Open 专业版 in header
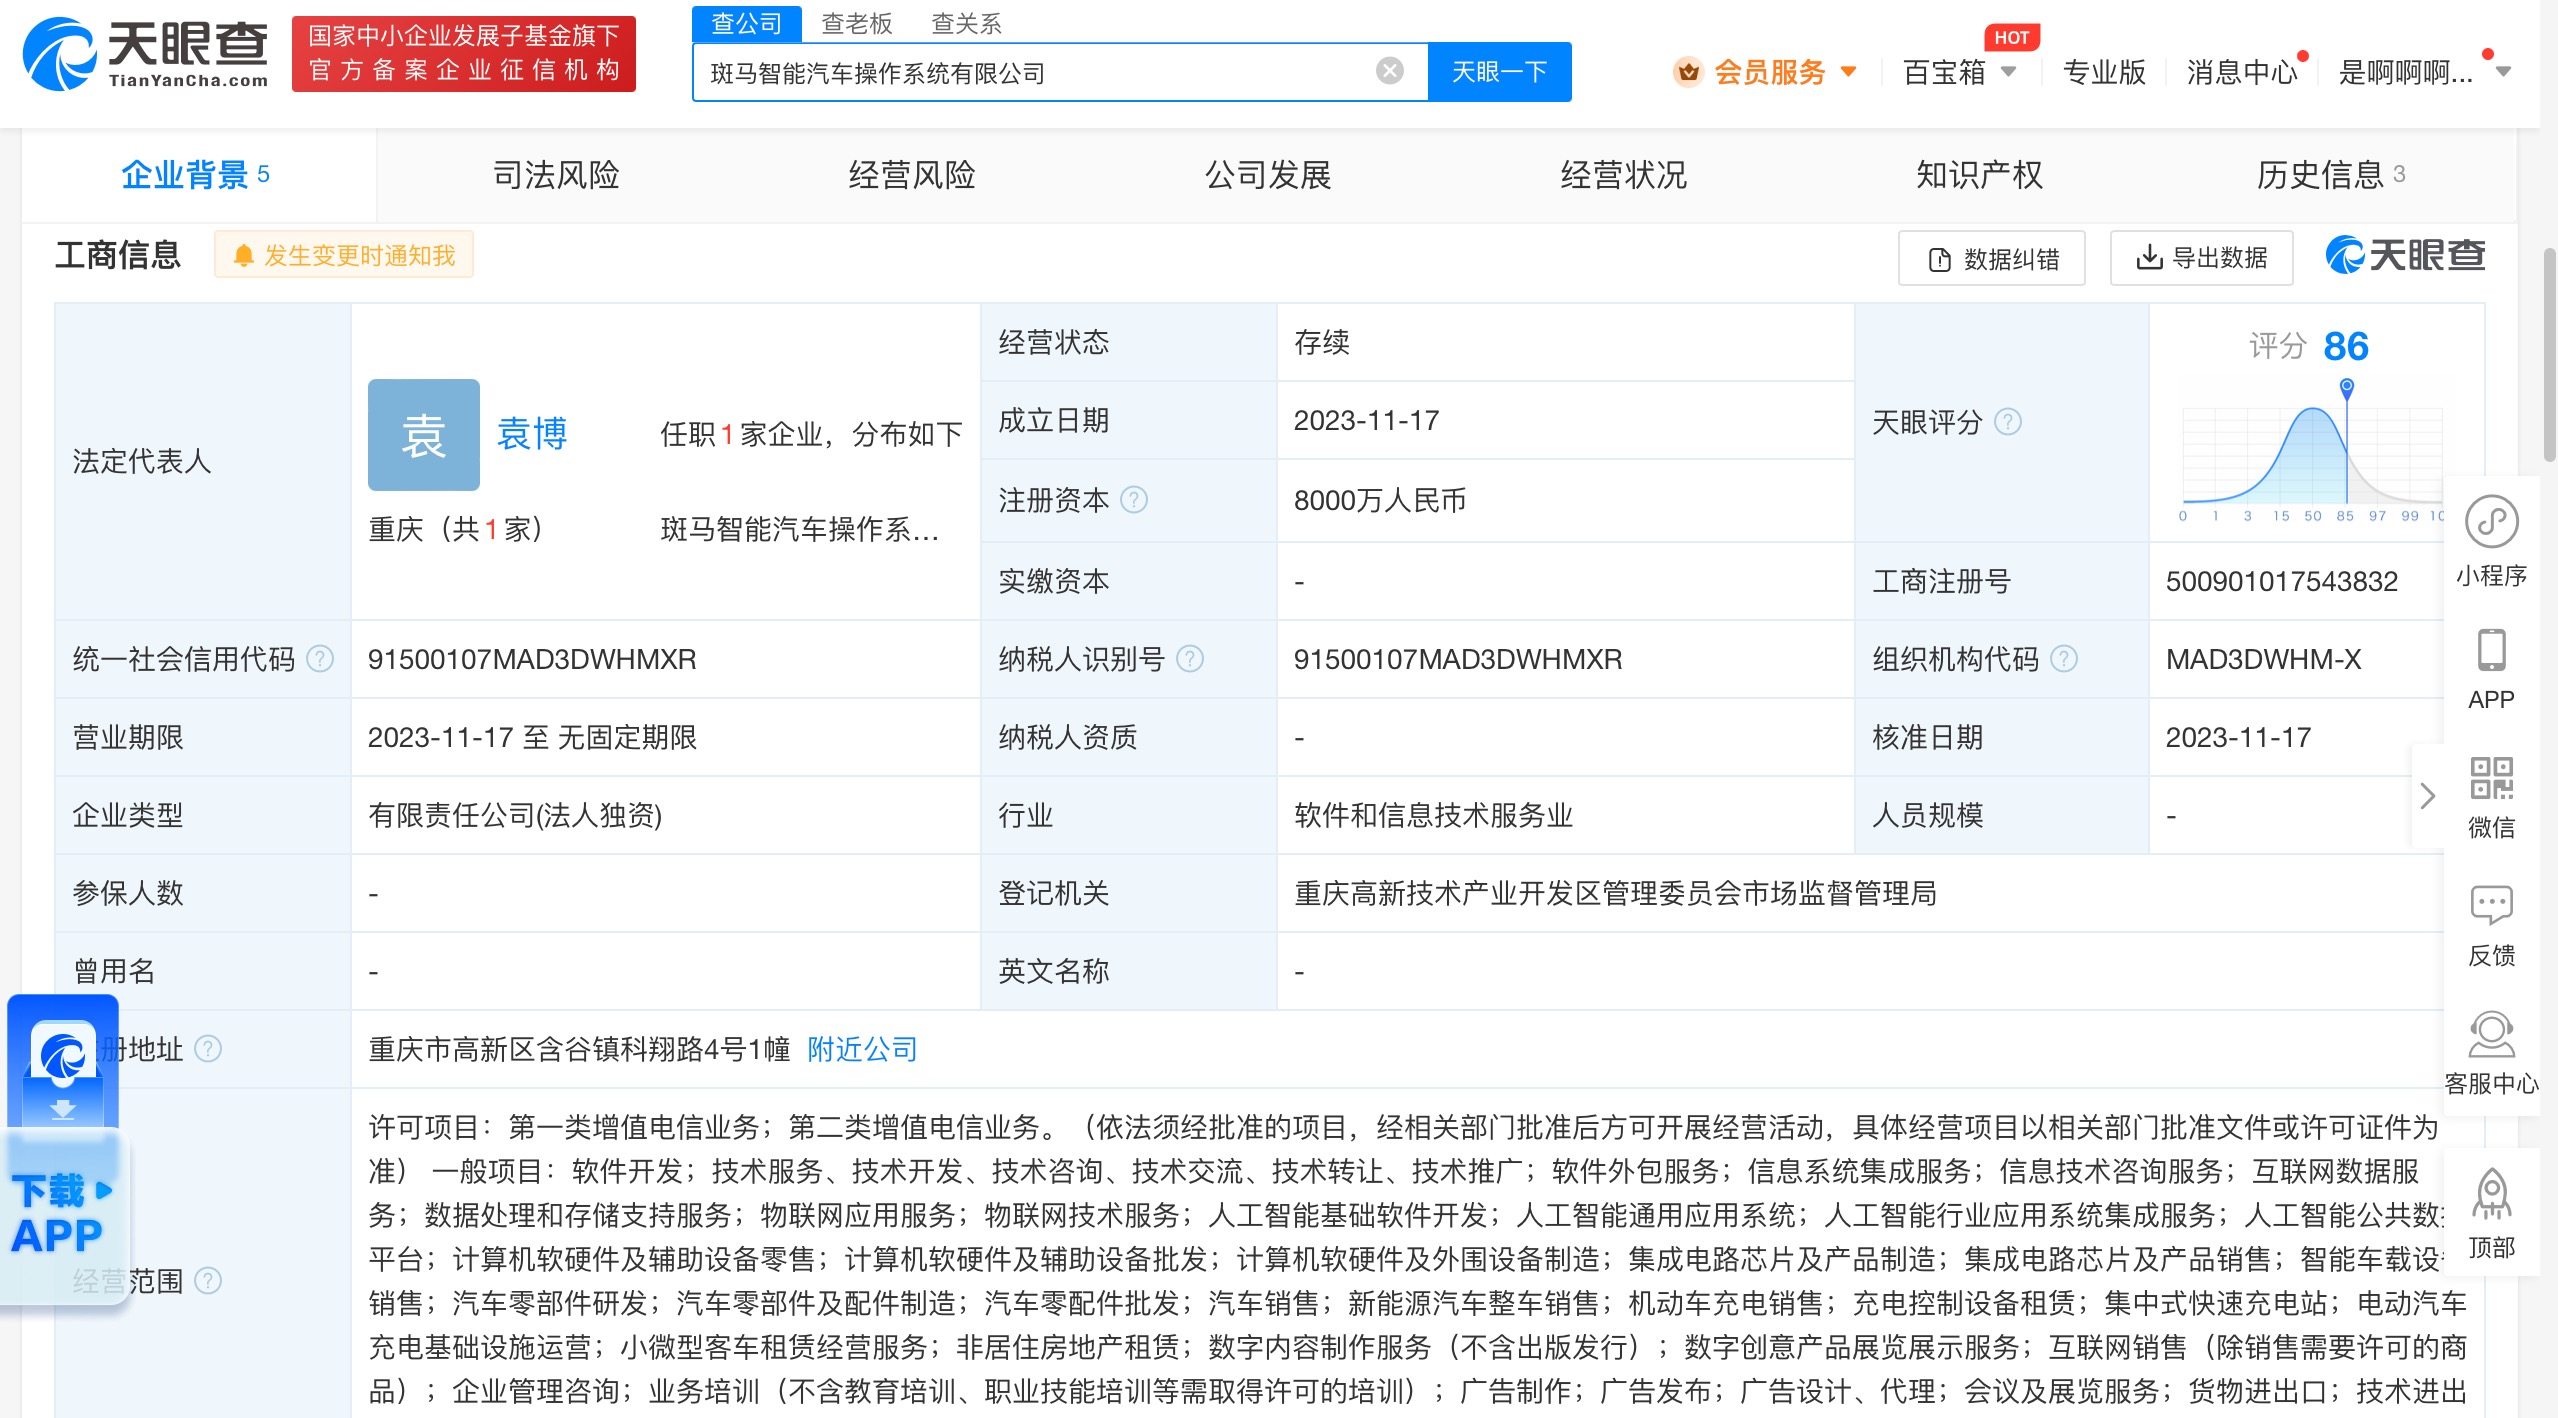This screenshot has height=1418, width=2558. pyautogui.click(x=2104, y=72)
